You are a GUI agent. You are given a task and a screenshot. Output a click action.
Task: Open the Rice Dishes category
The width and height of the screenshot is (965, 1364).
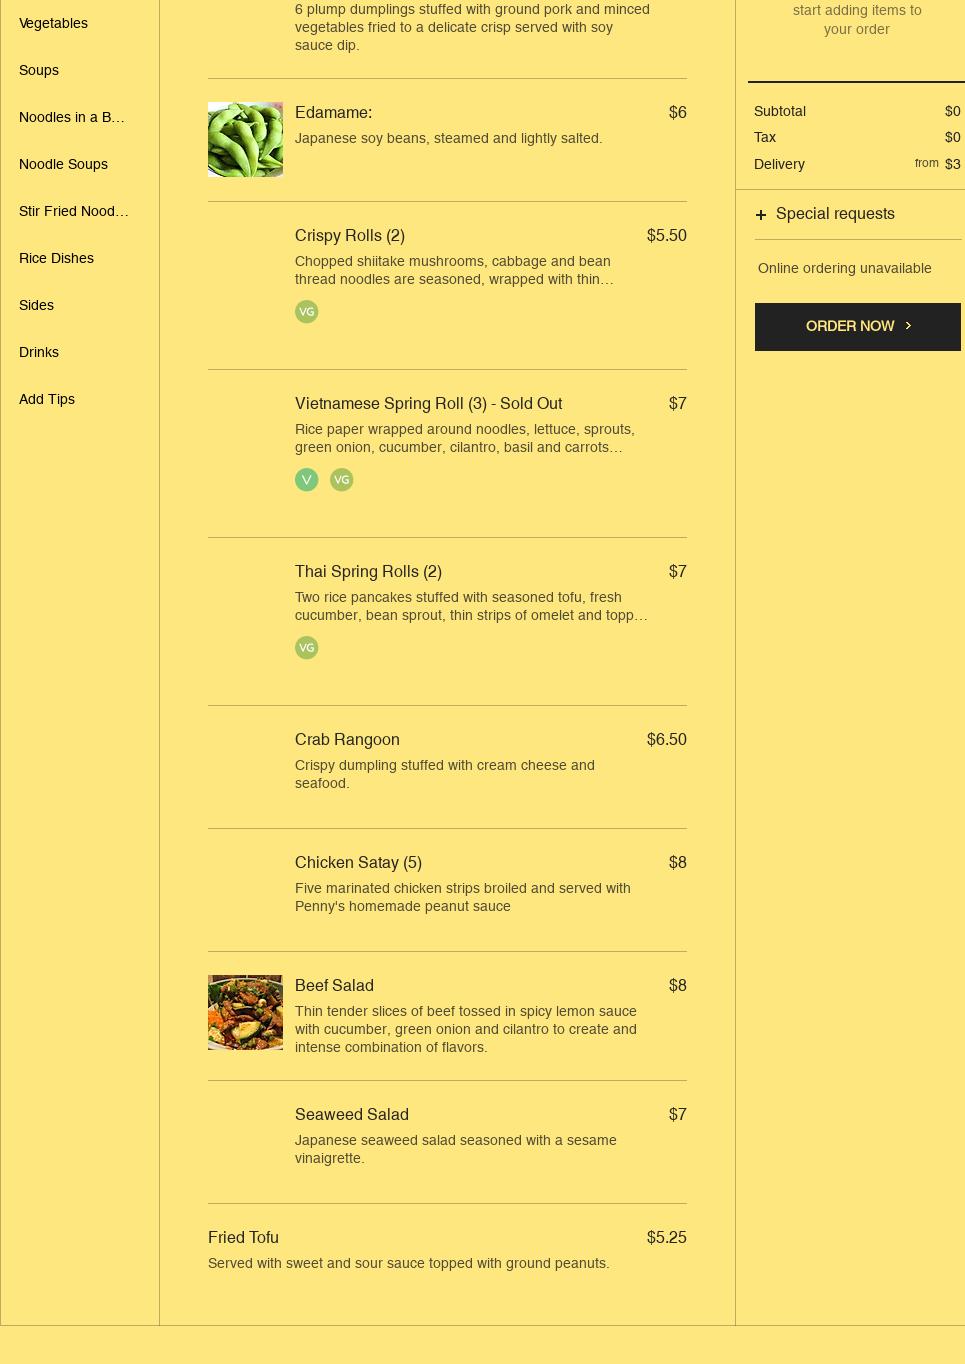coord(56,258)
